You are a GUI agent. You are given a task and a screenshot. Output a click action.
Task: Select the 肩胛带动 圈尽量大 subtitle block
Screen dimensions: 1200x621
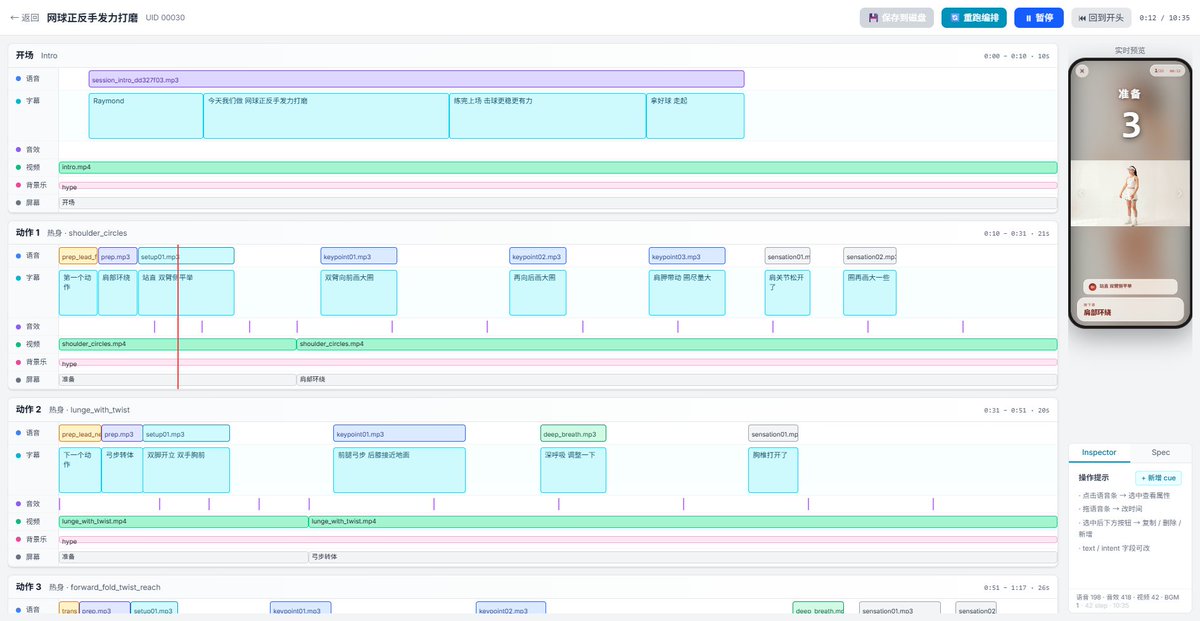(687, 292)
